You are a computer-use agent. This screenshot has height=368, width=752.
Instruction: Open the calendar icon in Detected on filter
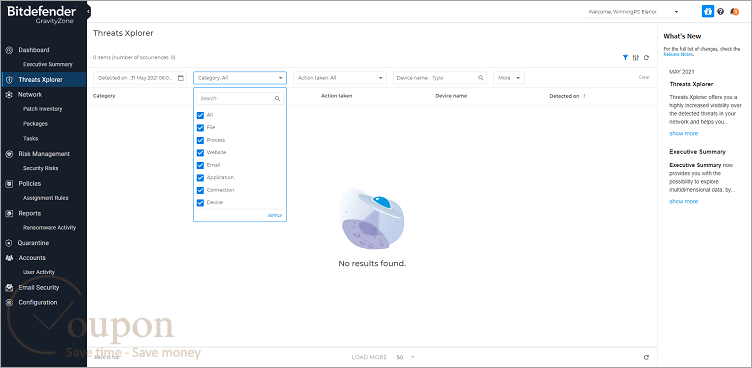181,78
